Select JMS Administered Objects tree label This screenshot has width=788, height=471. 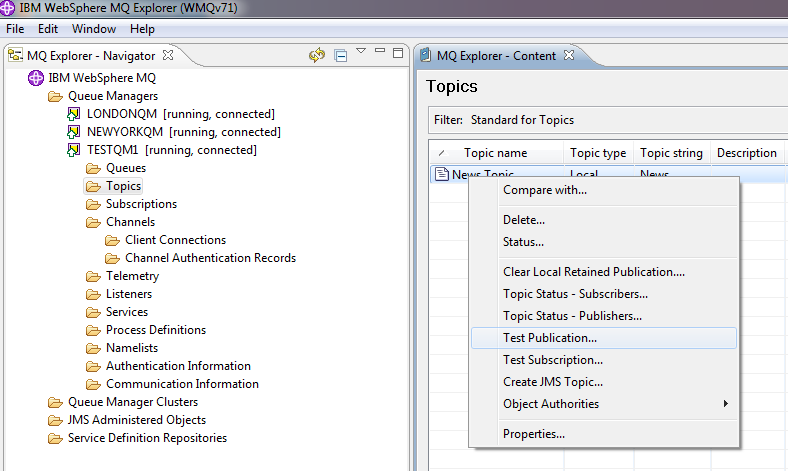[137, 420]
